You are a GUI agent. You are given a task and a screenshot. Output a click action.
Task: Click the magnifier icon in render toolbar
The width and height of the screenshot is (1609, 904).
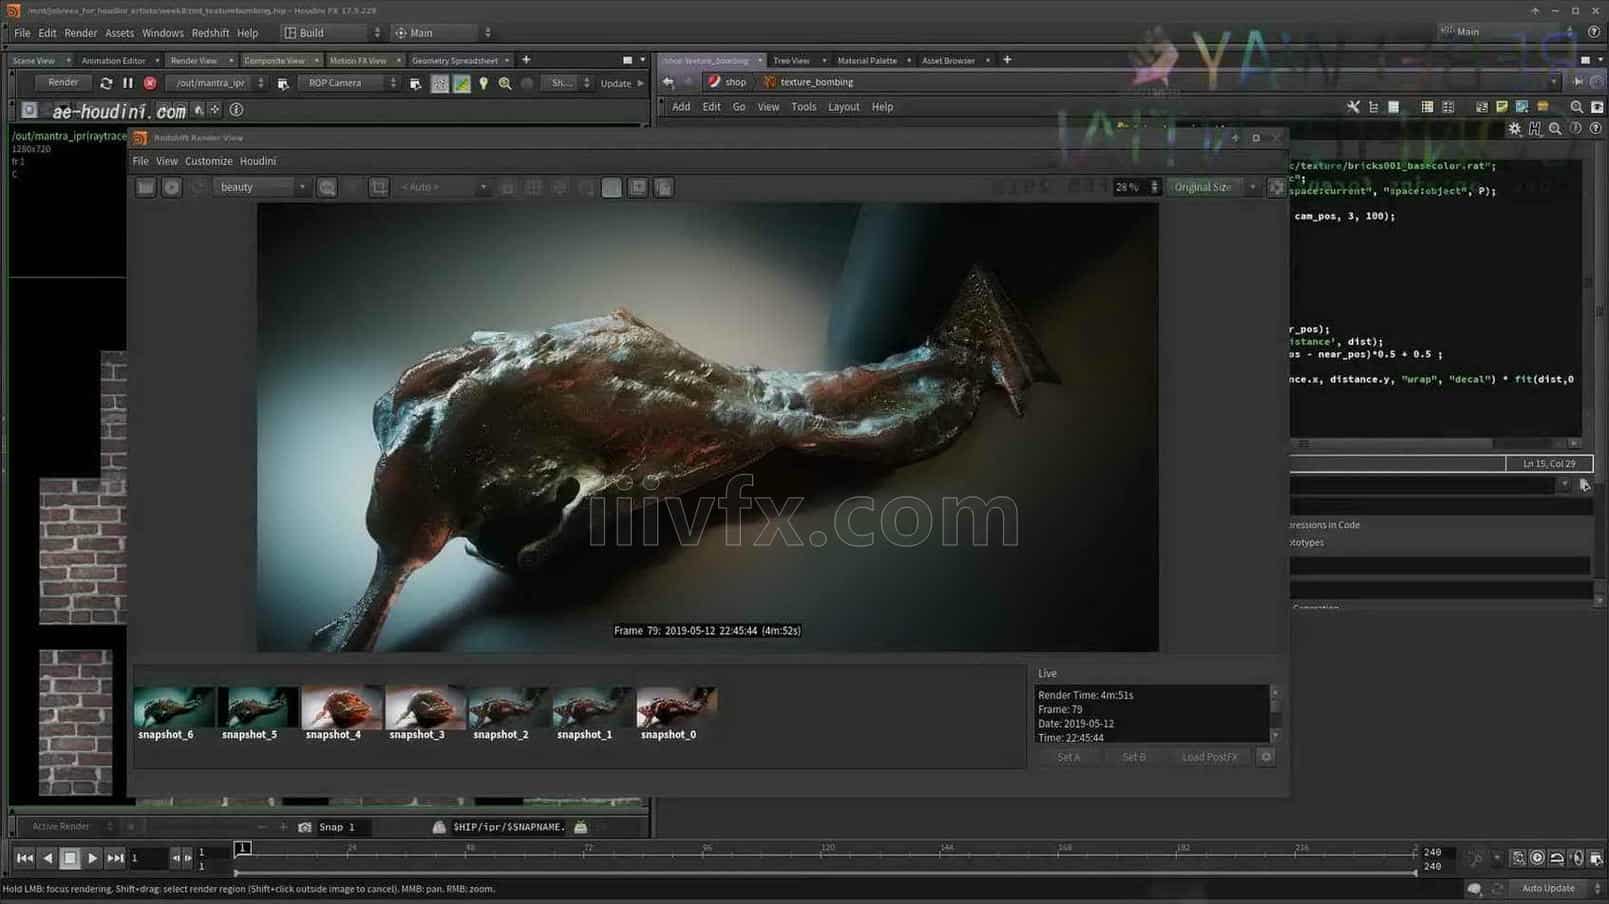tap(505, 83)
